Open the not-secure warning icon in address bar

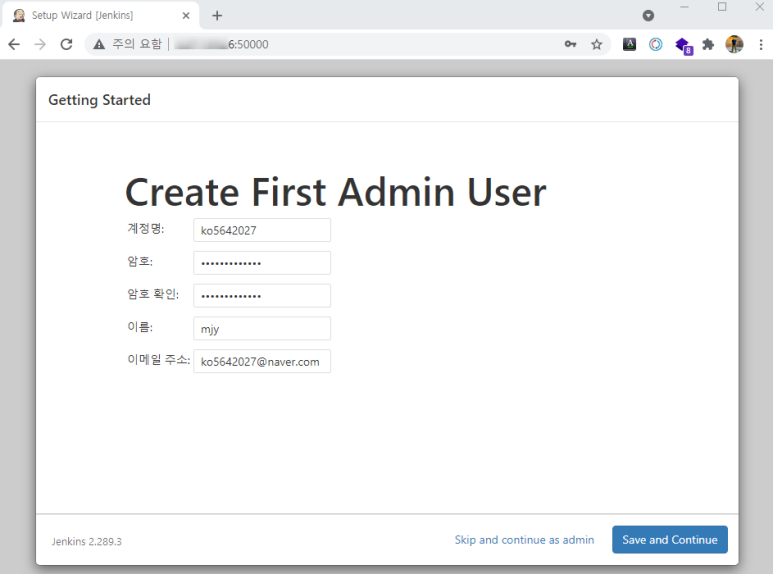tap(99, 44)
